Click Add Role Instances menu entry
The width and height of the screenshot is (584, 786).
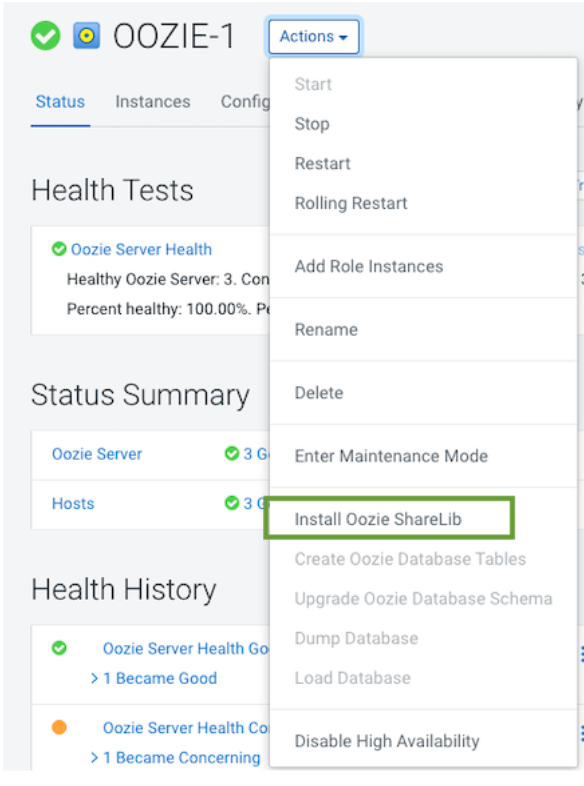click(369, 266)
